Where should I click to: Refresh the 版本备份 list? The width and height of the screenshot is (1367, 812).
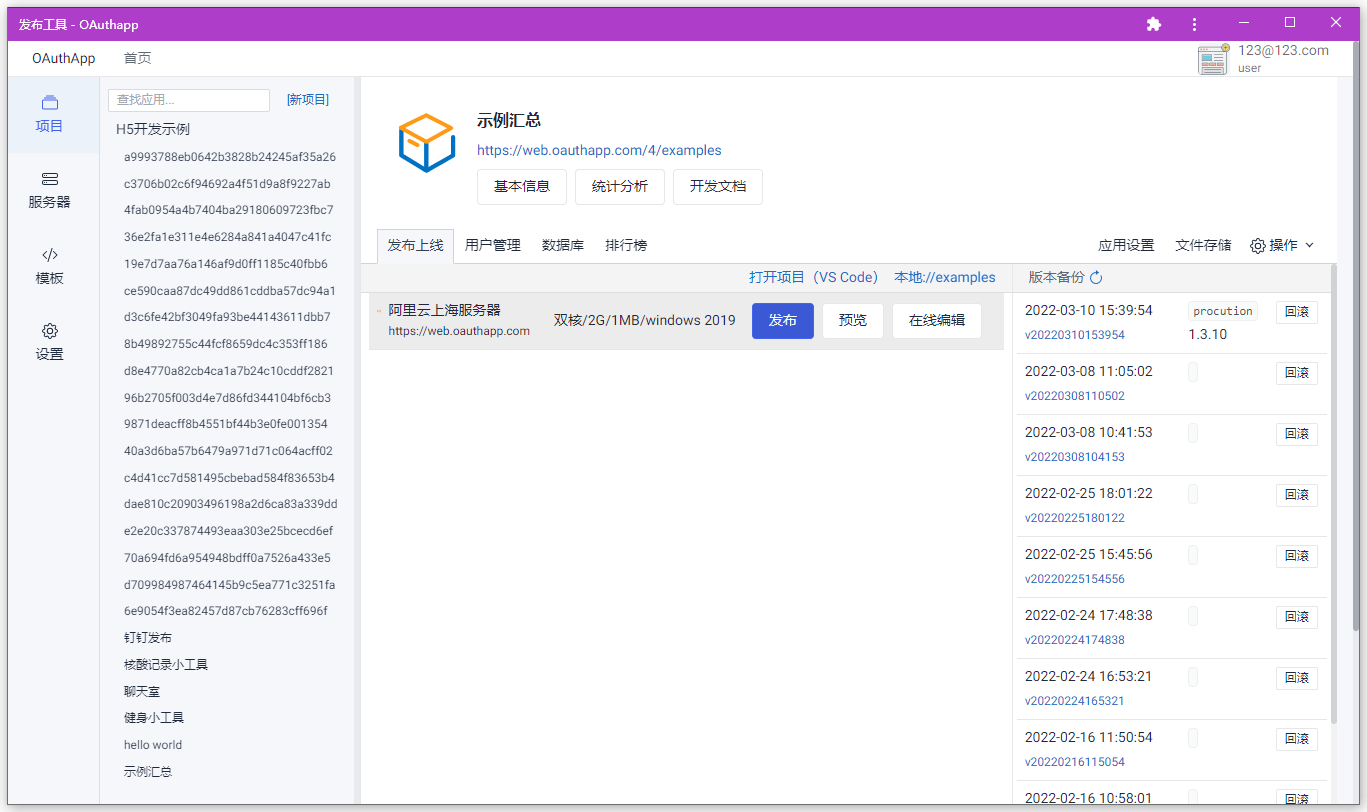point(1096,278)
